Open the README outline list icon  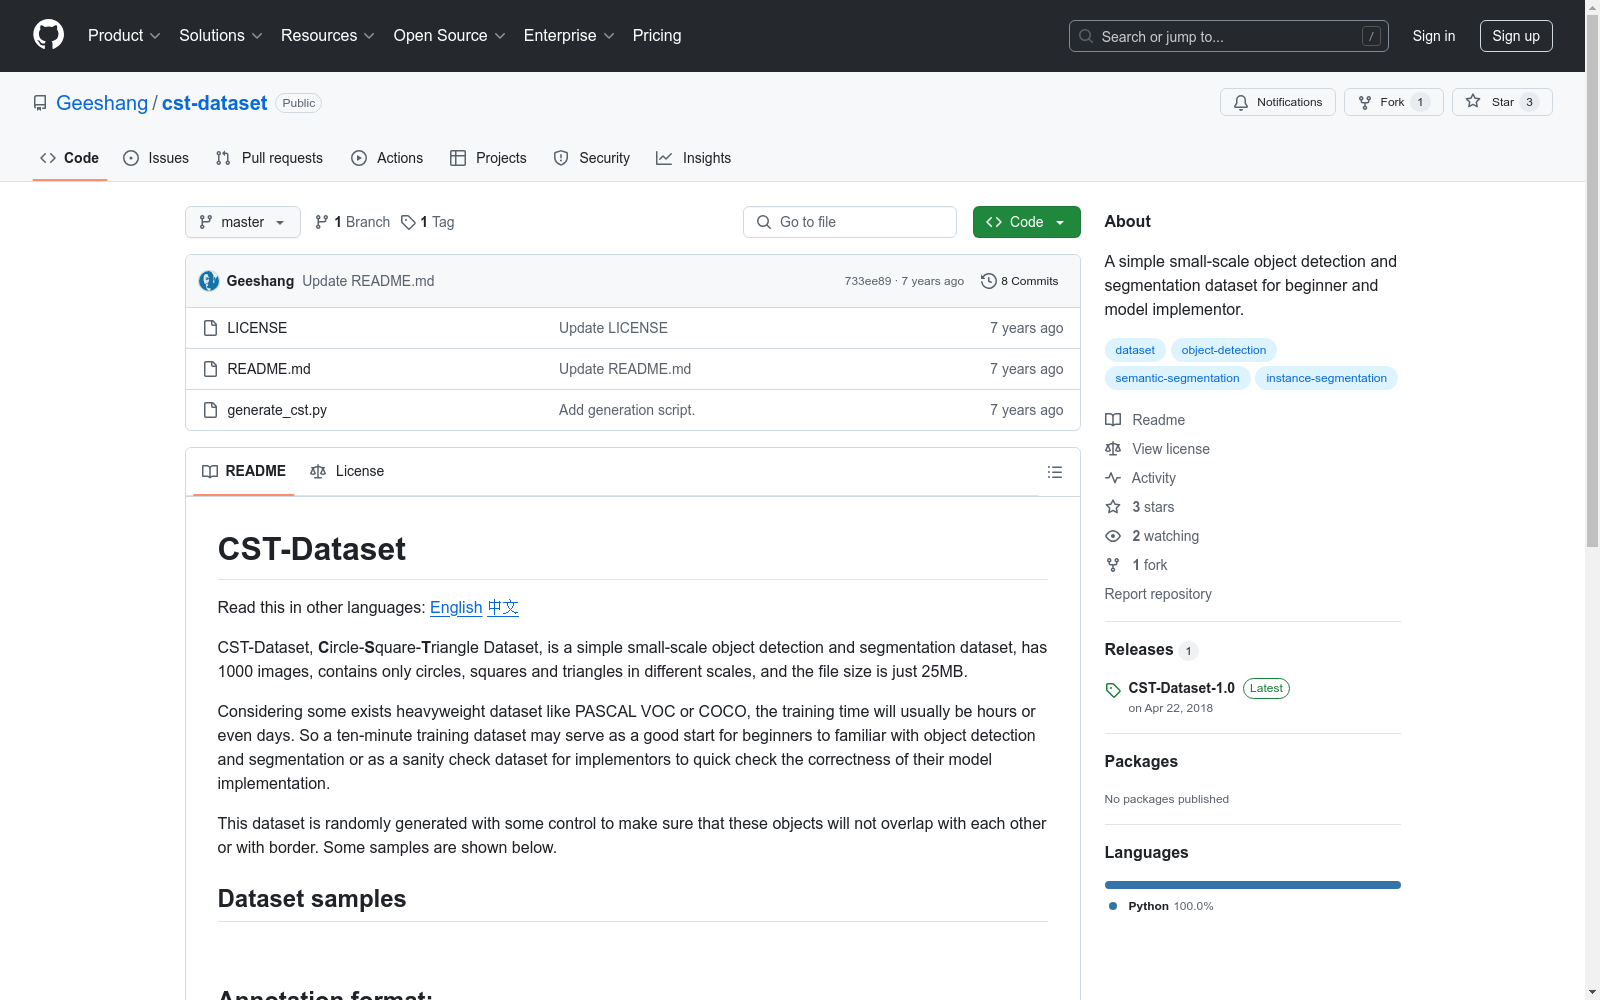coord(1055,472)
